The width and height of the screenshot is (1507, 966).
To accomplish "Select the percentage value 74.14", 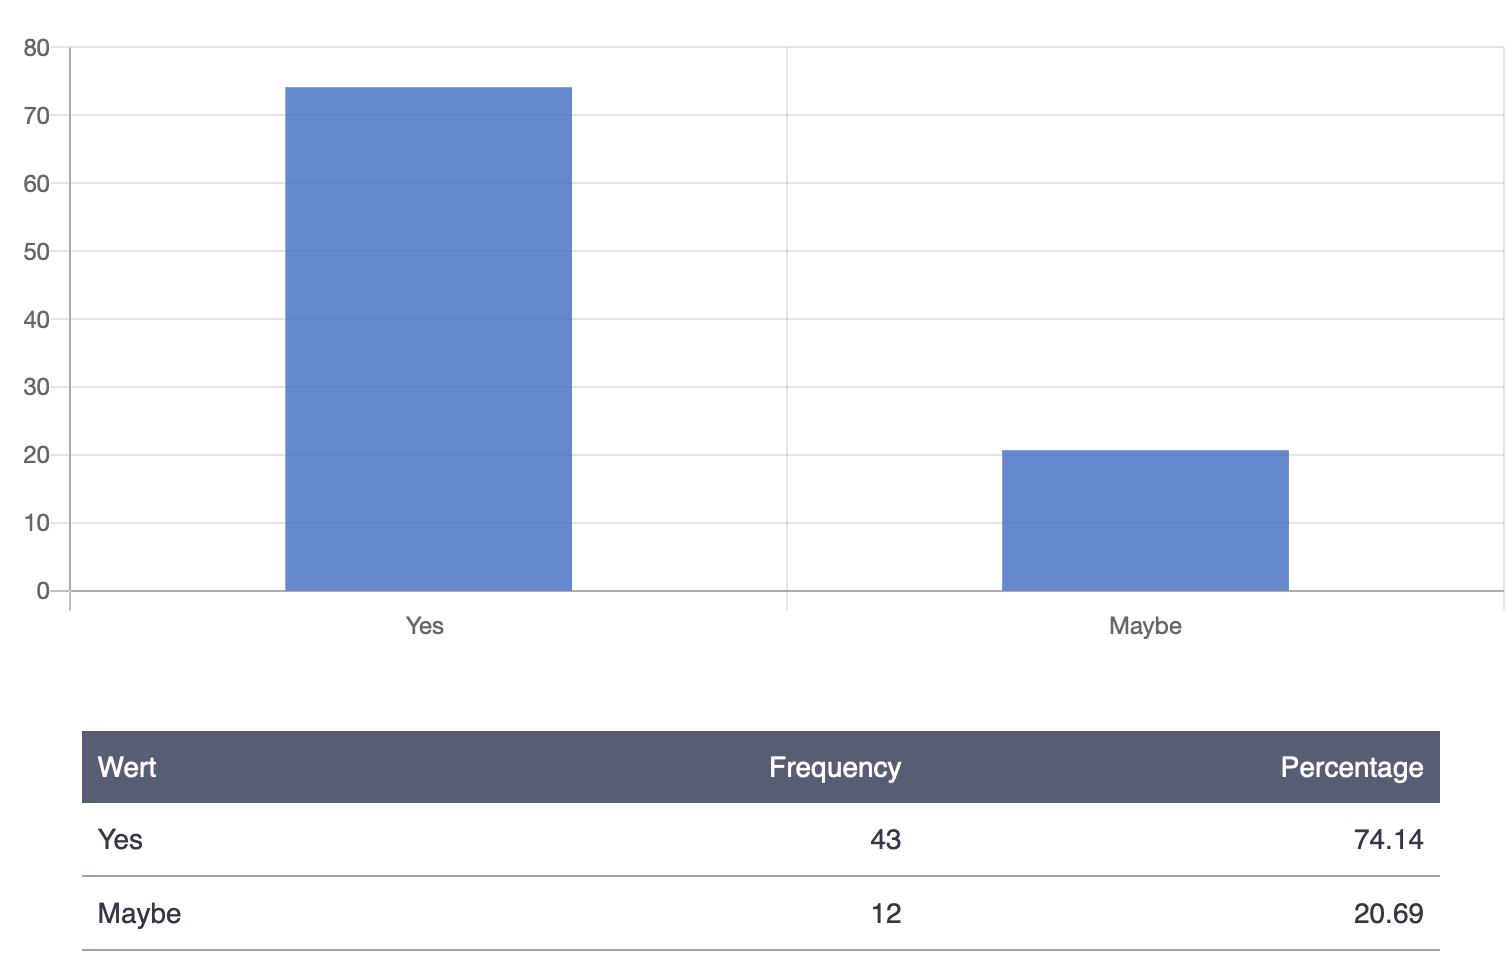I will [1388, 839].
